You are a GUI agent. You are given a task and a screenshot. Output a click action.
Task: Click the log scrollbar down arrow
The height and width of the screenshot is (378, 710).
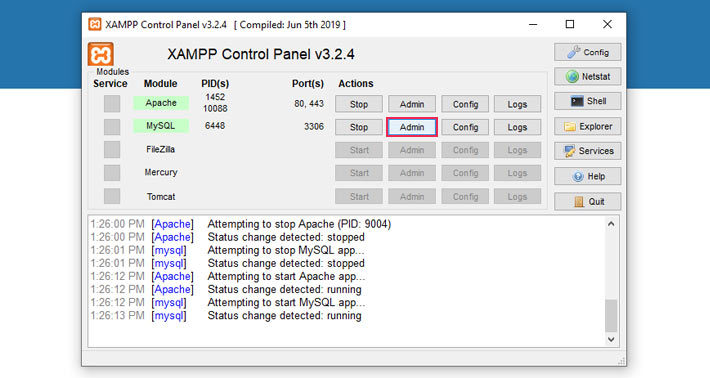point(611,339)
